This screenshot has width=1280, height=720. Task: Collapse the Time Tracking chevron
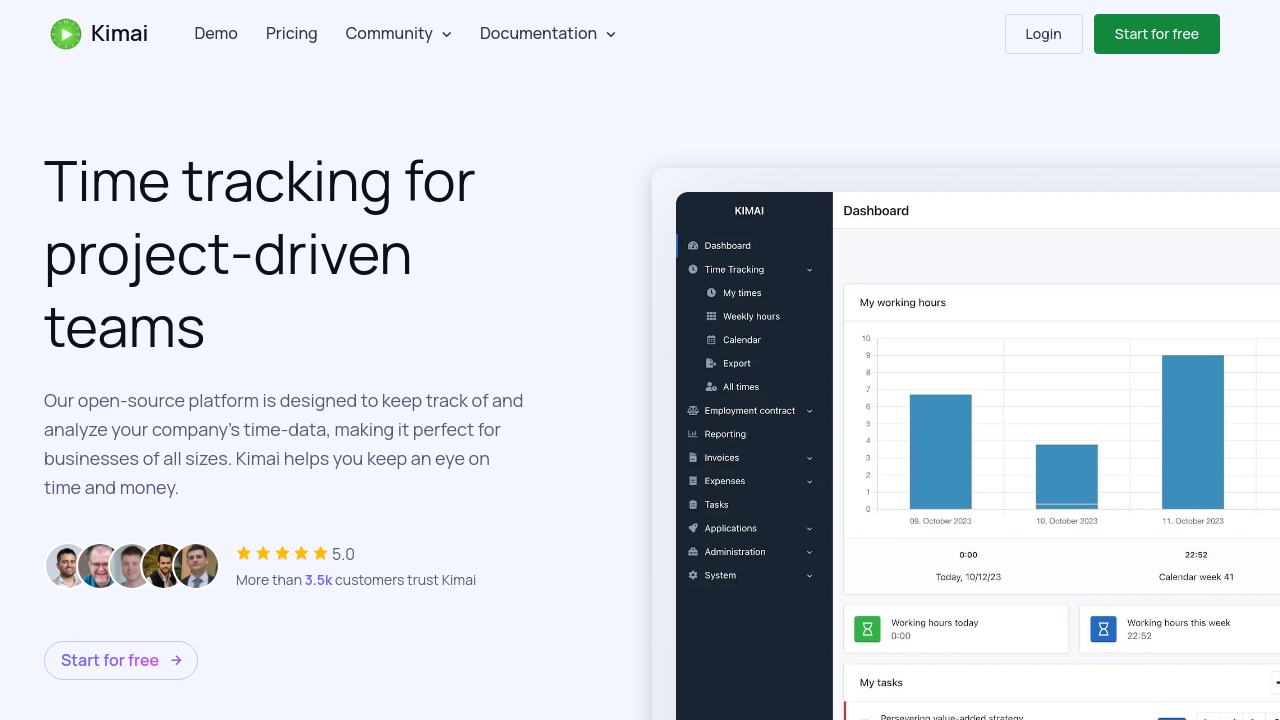809,270
